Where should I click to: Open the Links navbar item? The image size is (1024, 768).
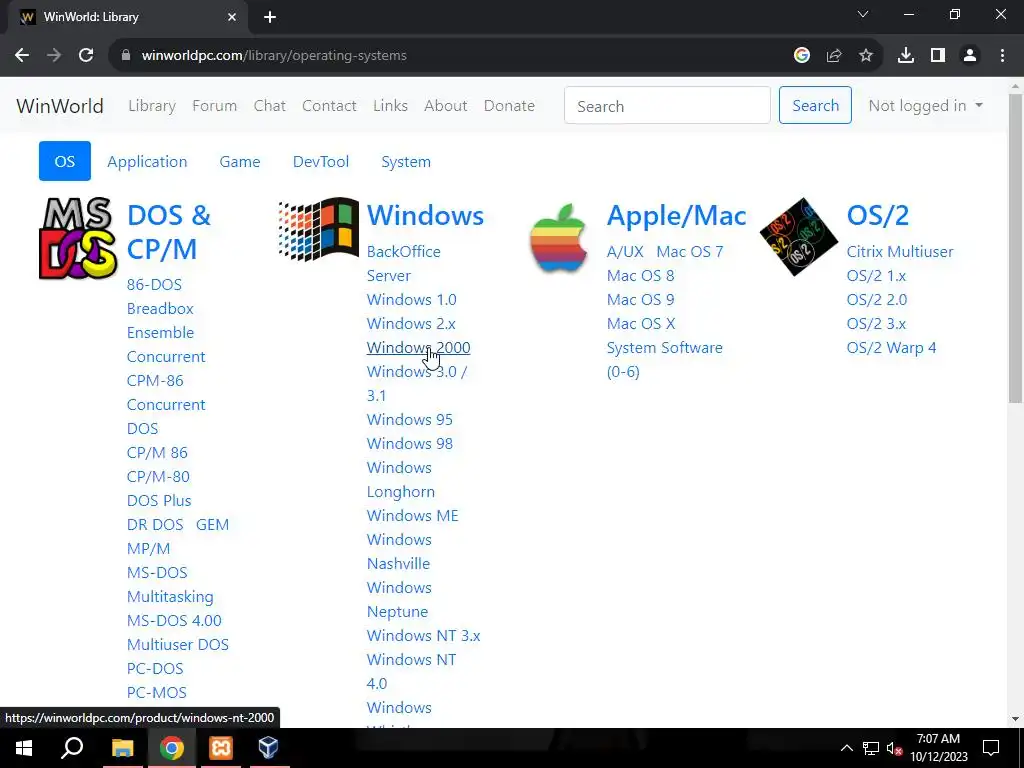pyautogui.click(x=391, y=106)
